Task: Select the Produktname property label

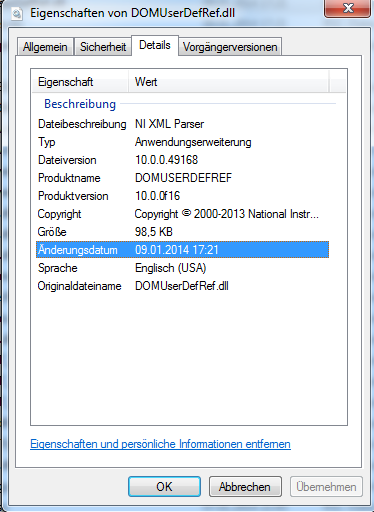Action: pyautogui.click(x=69, y=178)
